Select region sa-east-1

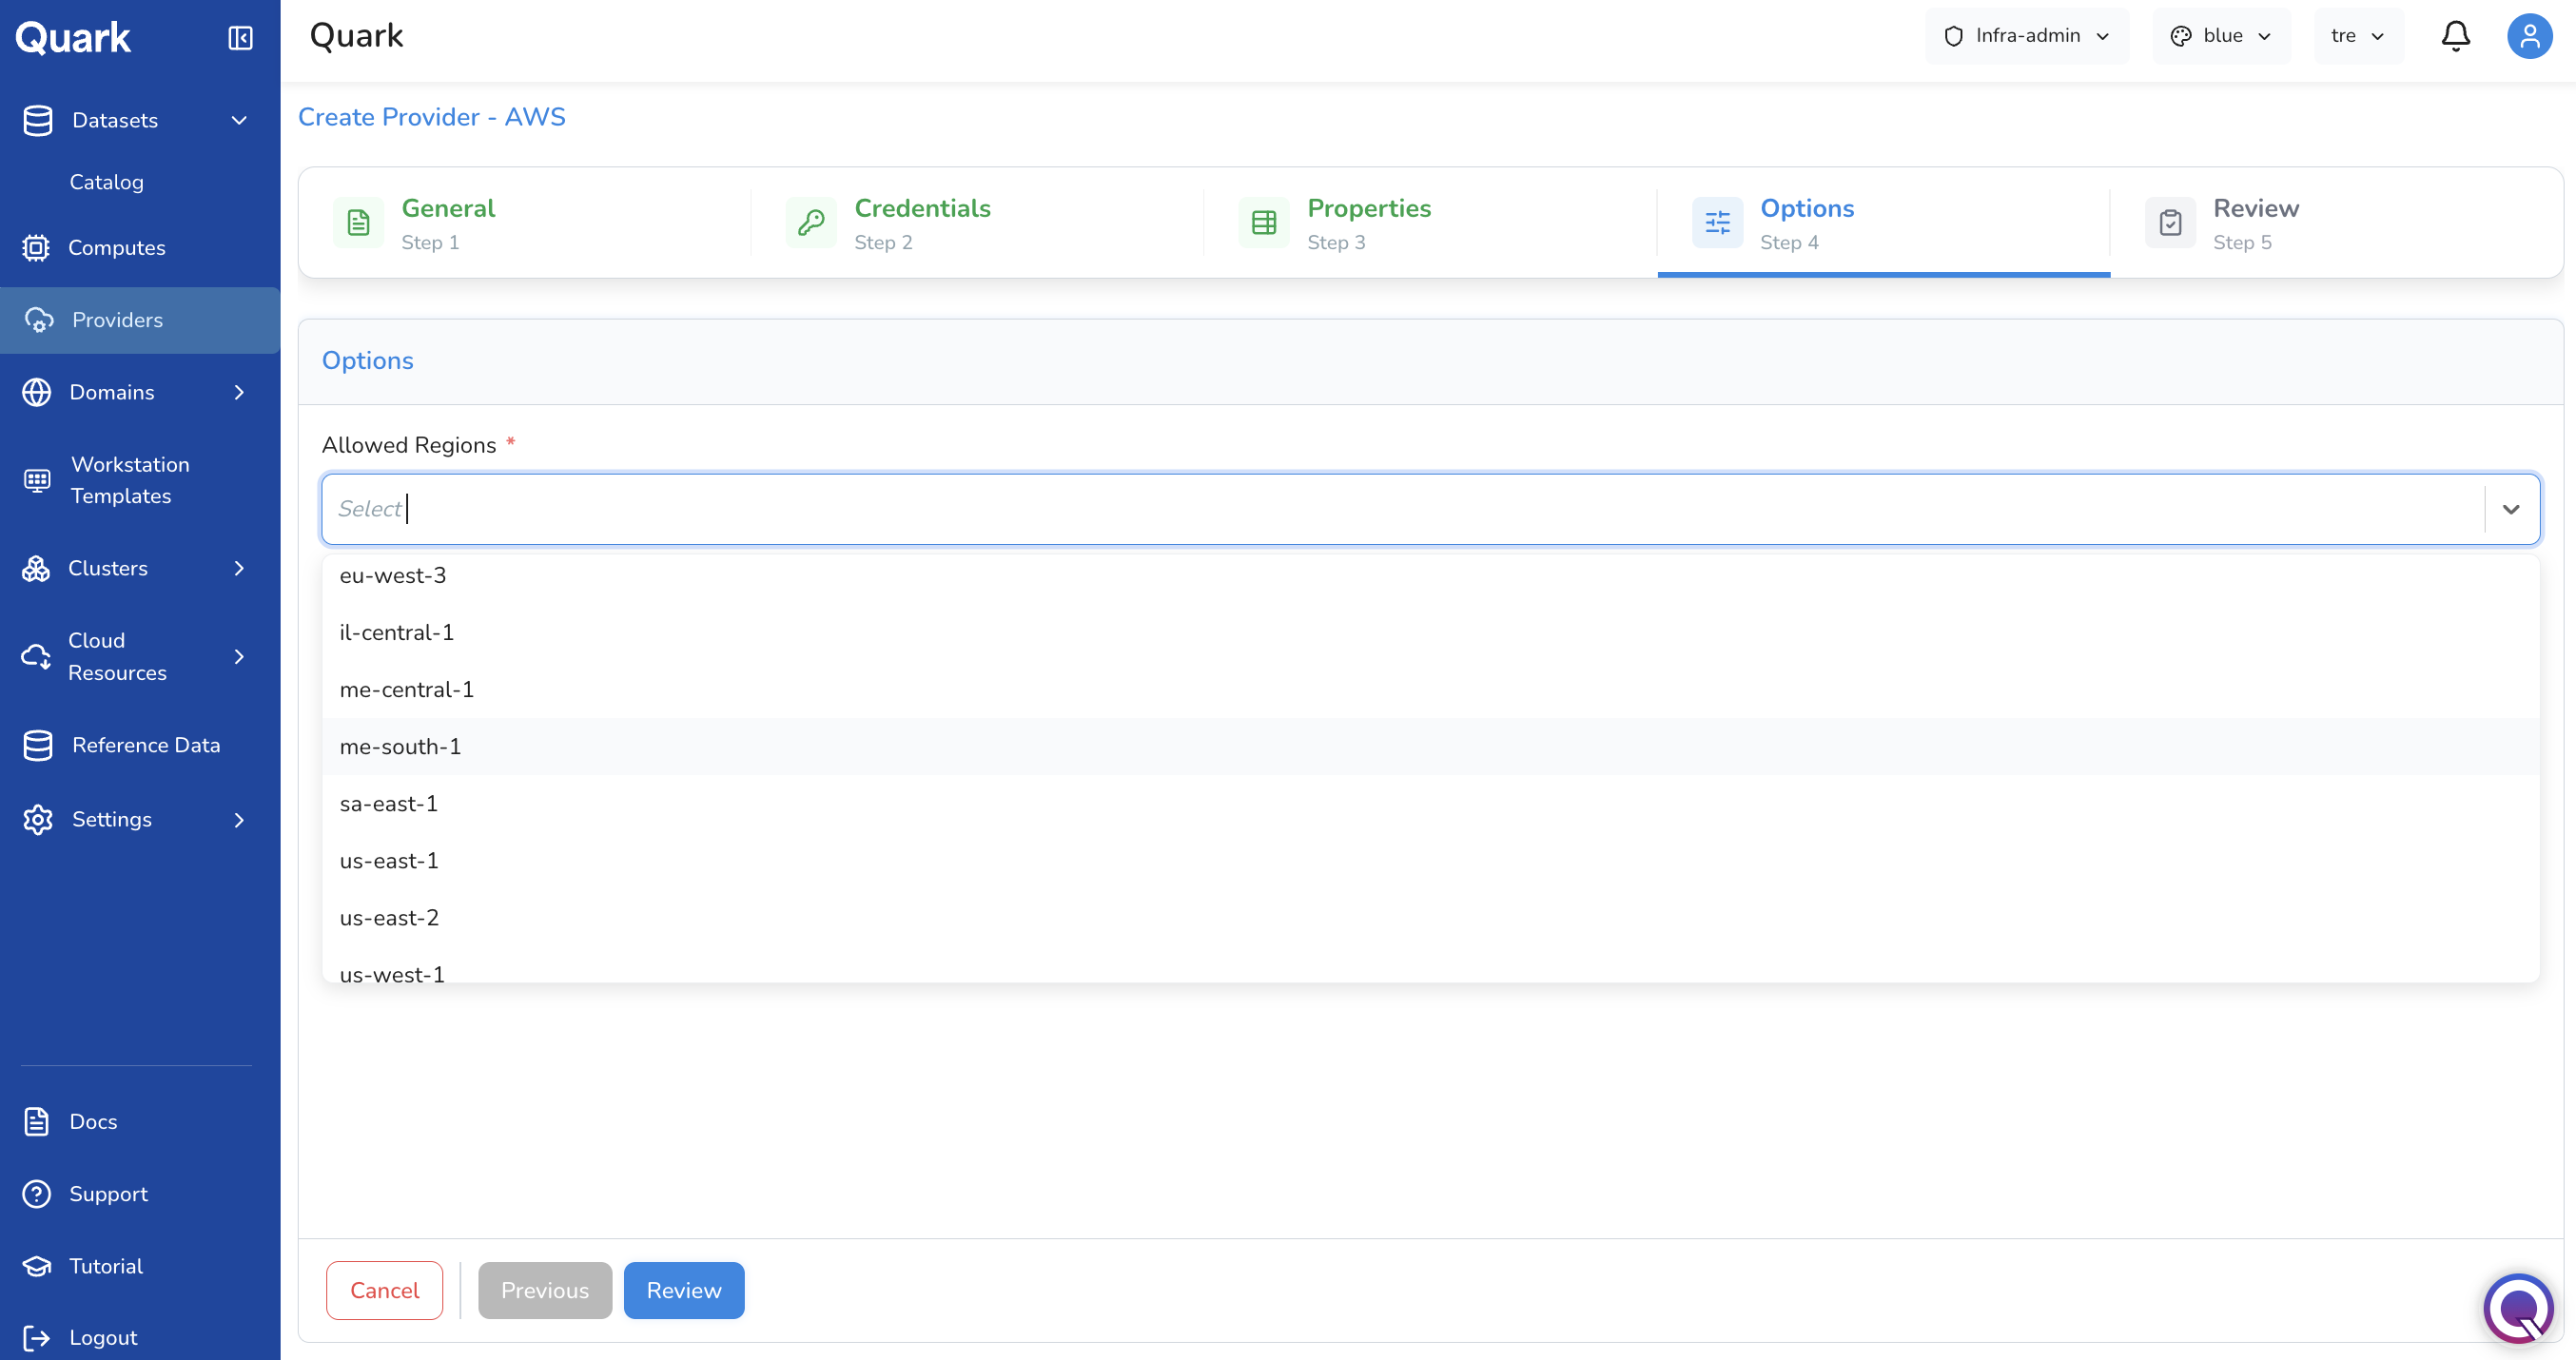tap(1430, 803)
